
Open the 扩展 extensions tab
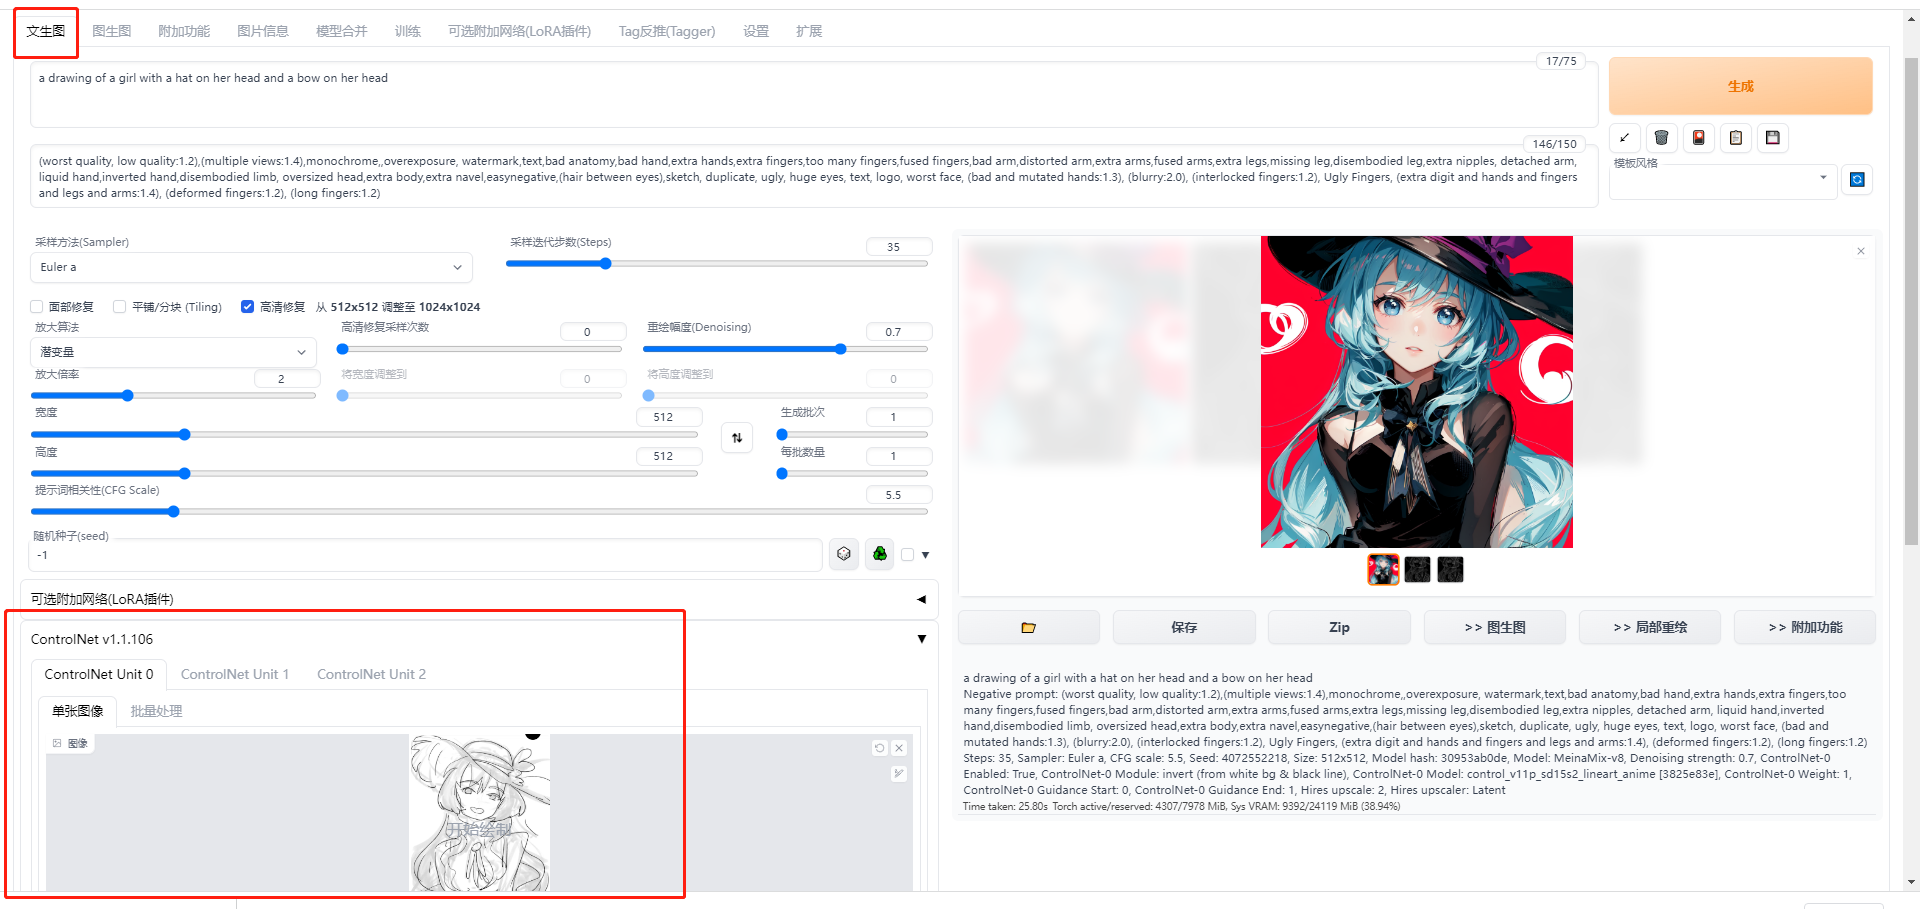pos(809,31)
